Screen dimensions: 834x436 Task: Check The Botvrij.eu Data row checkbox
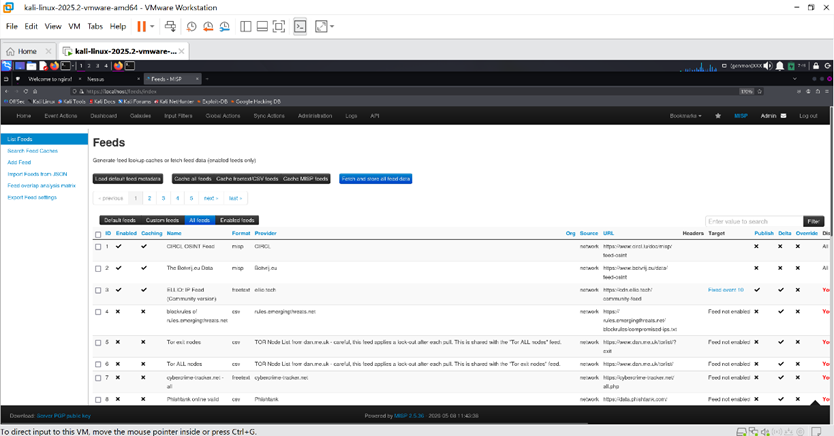click(98, 269)
